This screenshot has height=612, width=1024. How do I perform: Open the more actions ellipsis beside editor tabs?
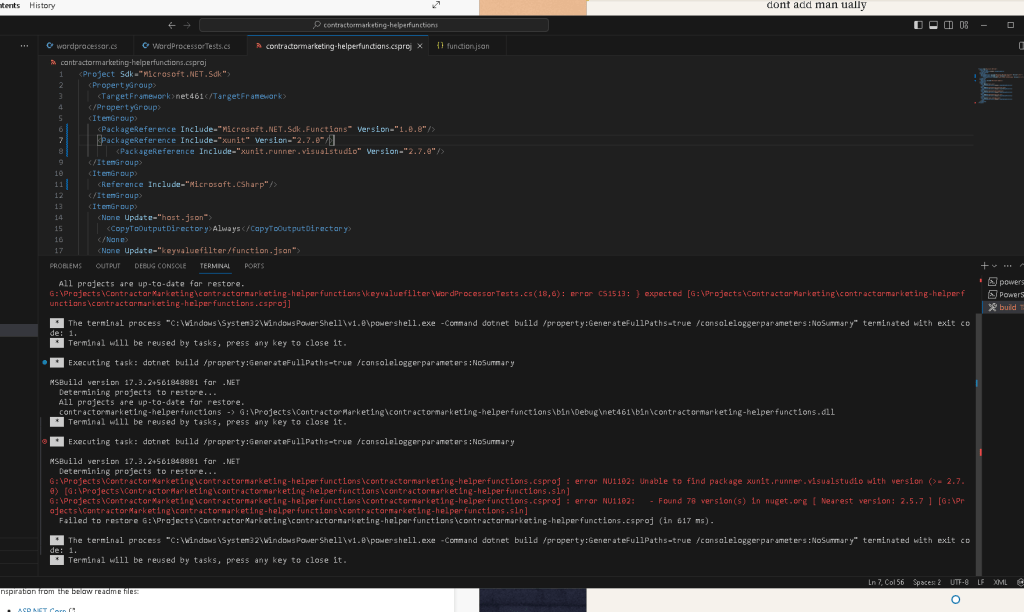[x=24, y=46]
